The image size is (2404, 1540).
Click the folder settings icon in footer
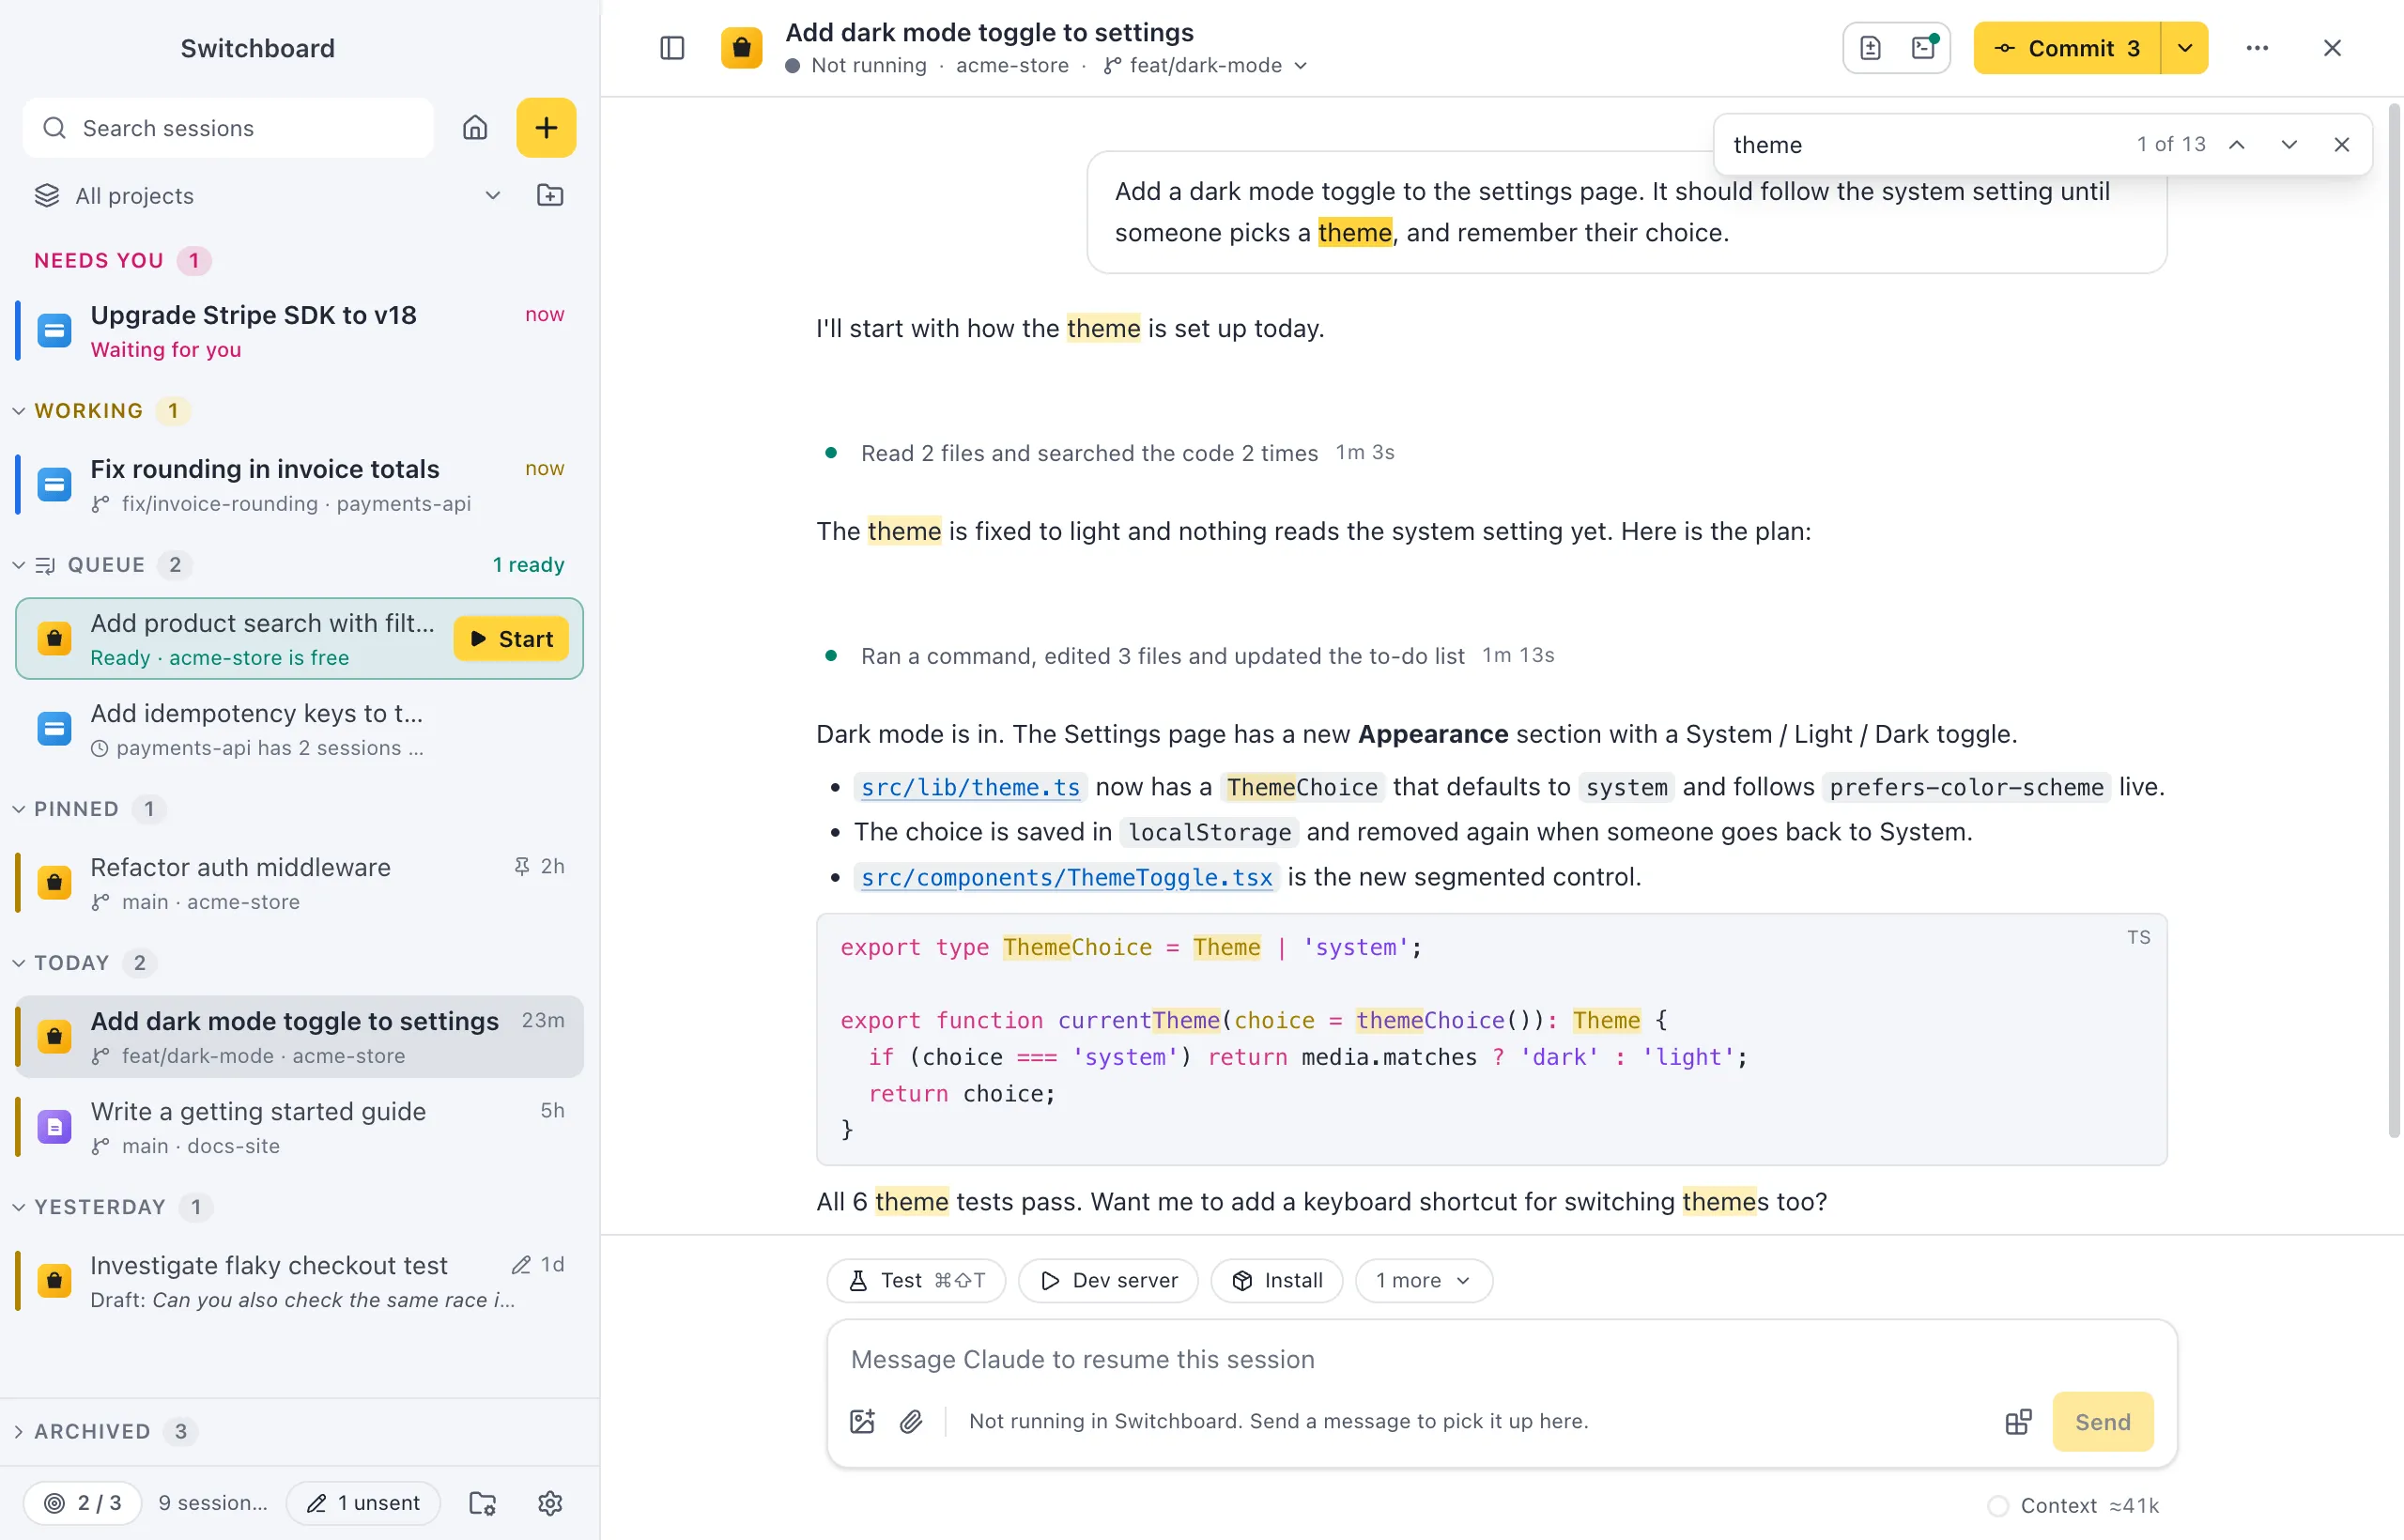tap(483, 1503)
